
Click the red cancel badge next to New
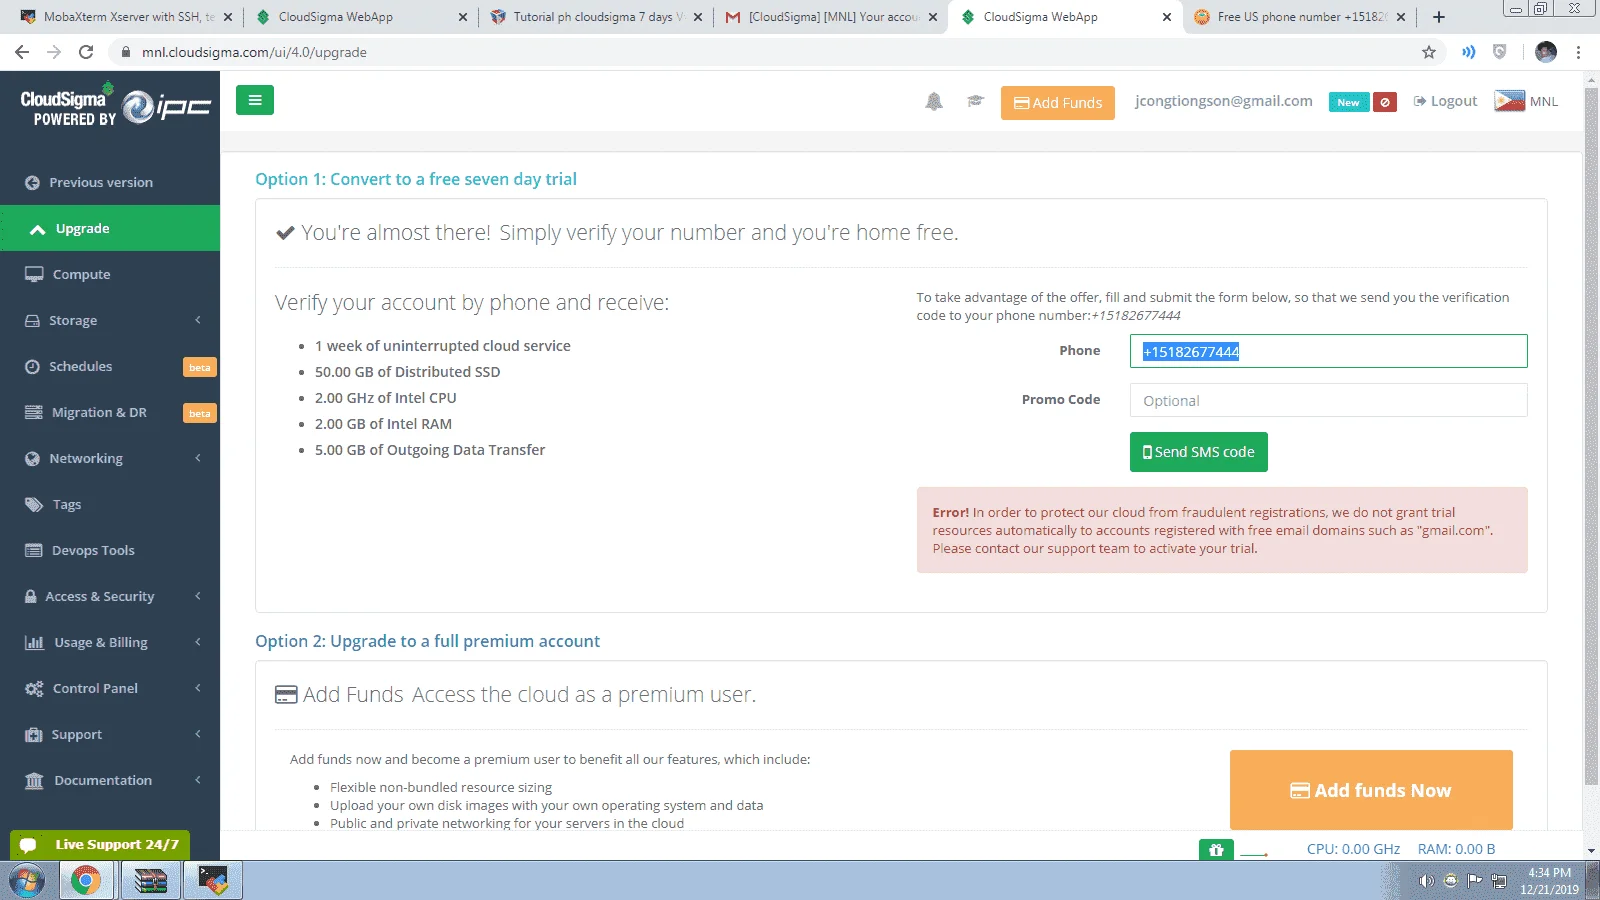1385,102
